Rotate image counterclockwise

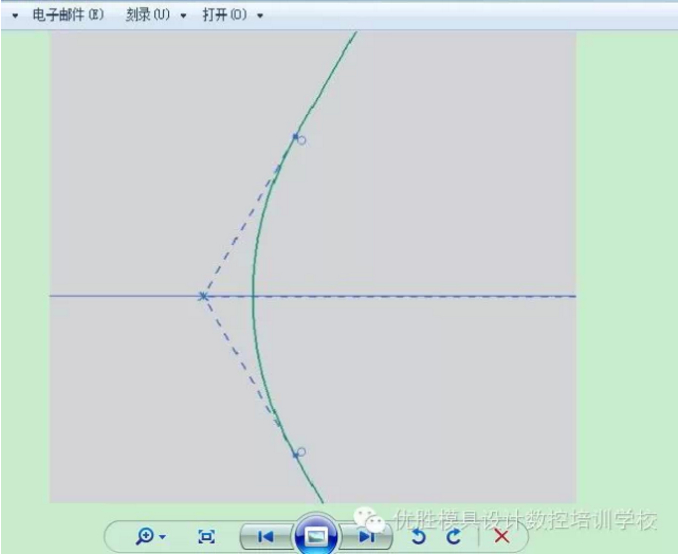pos(419,537)
